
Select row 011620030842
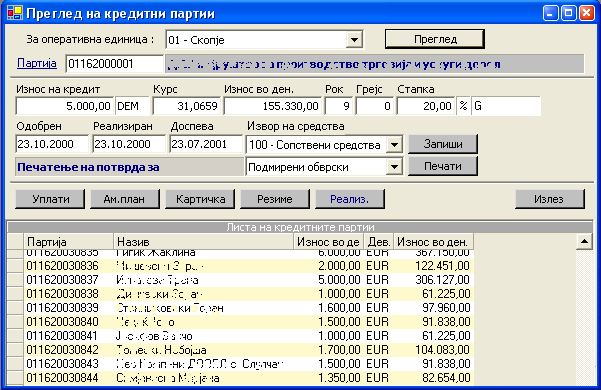point(241,350)
